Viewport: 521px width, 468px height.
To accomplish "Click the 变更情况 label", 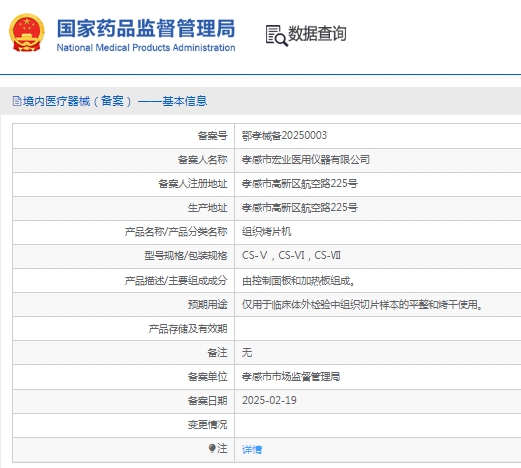I will click(207, 425).
